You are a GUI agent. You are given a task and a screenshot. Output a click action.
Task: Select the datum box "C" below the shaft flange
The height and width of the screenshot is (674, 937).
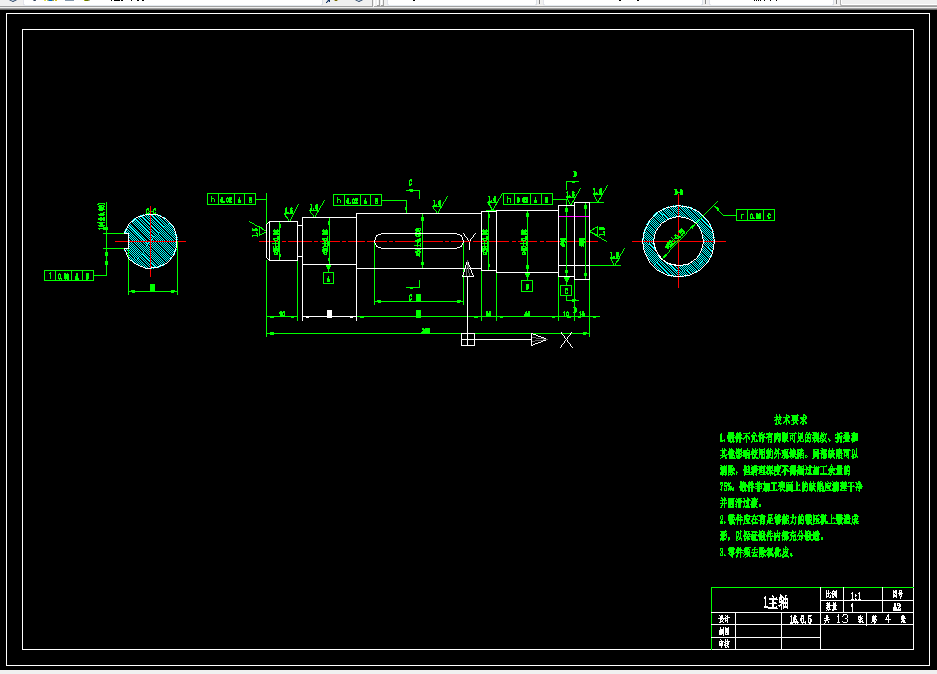tap(567, 291)
